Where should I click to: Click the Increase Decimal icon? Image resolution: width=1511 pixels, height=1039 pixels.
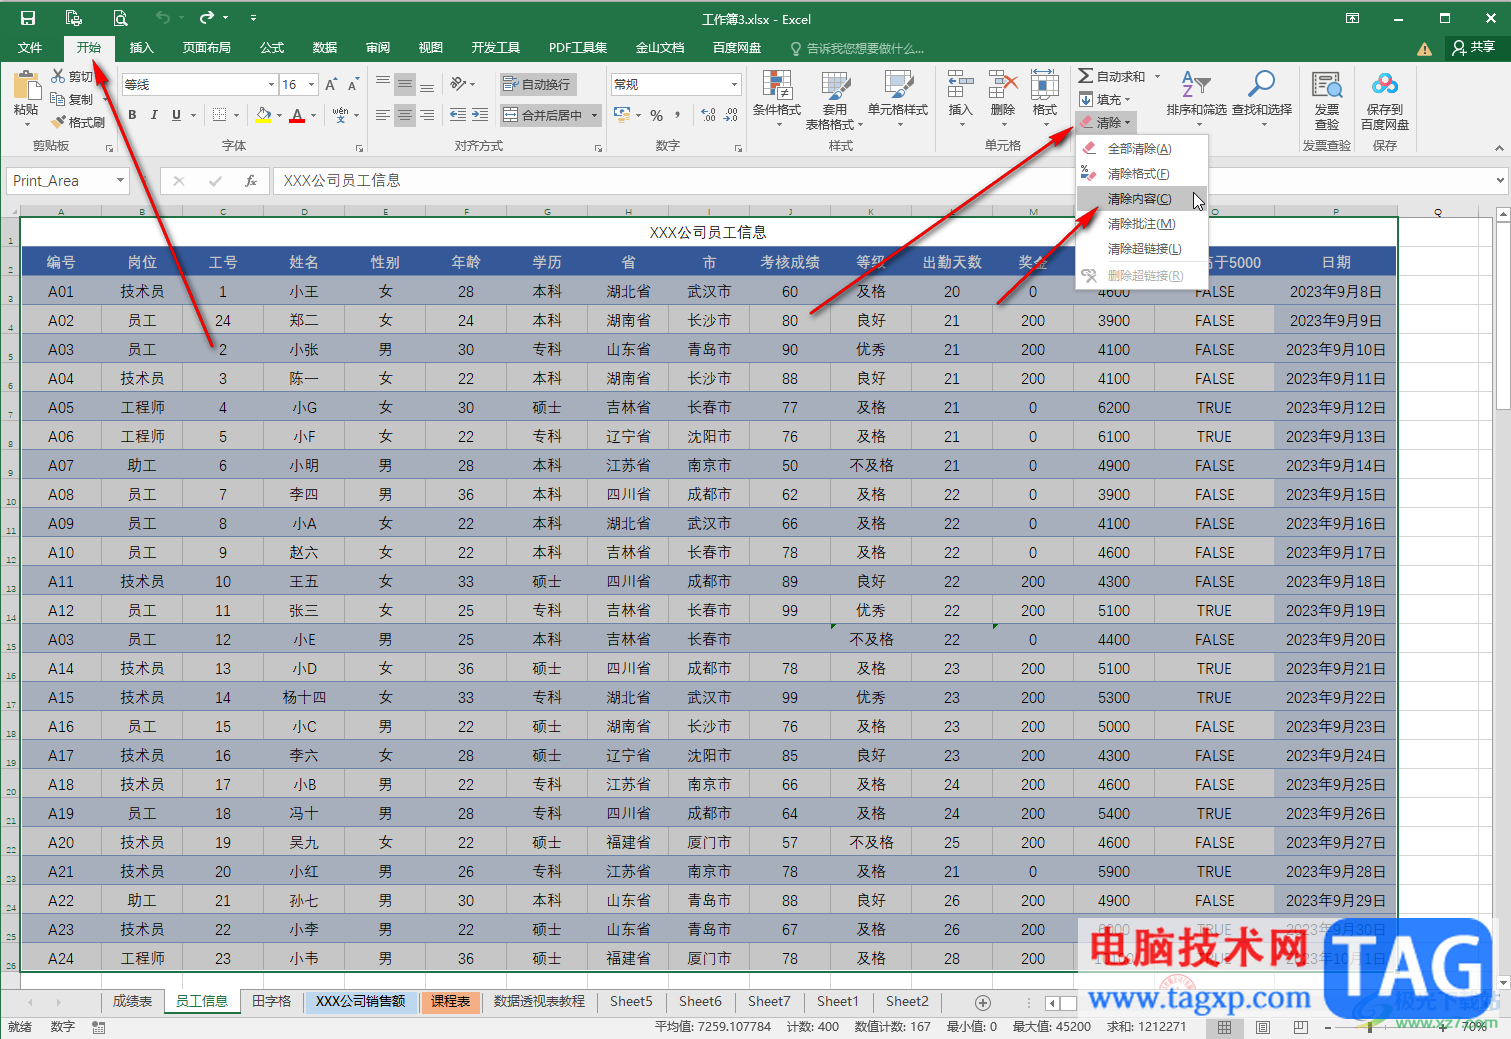click(708, 115)
